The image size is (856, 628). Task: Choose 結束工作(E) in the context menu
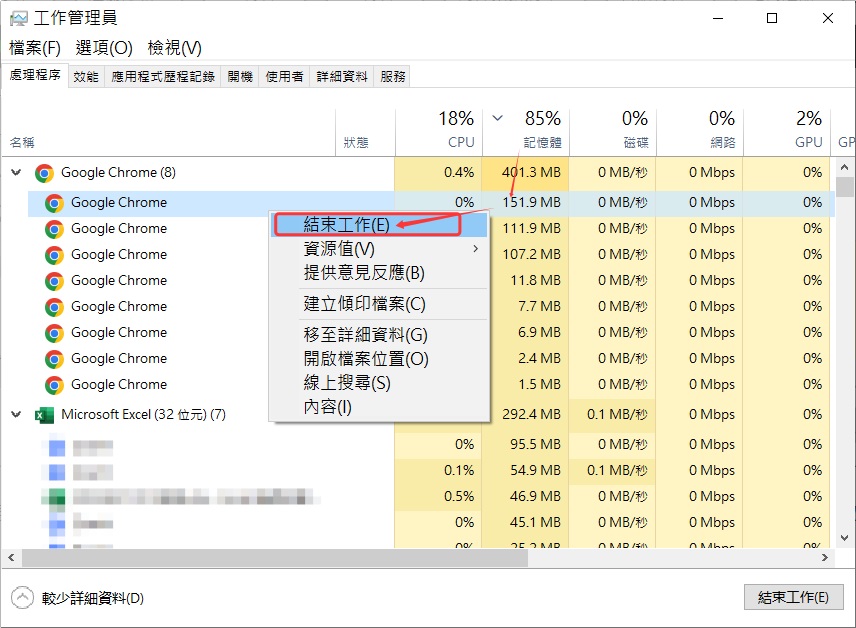pos(379,224)
